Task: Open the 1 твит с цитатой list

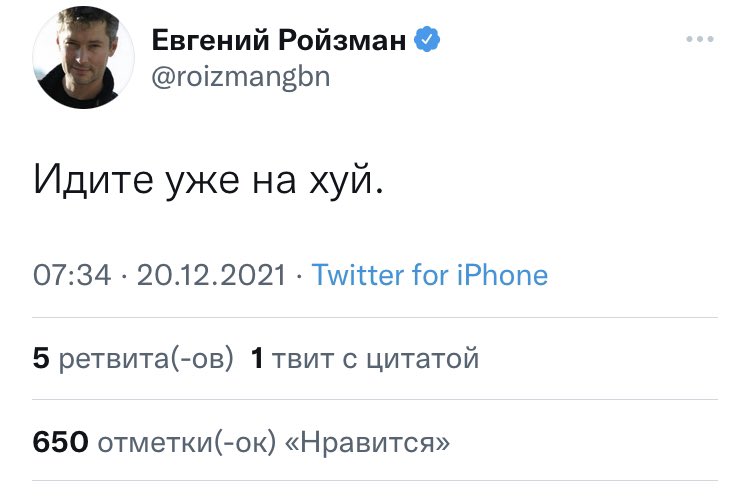Action: [364, 358]
